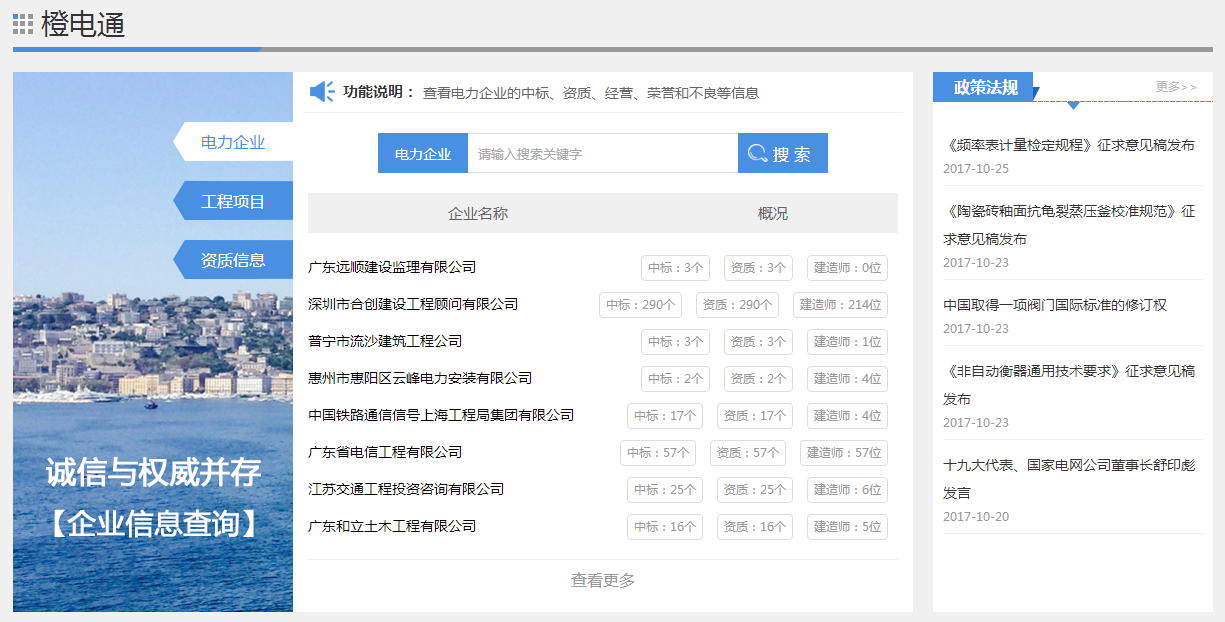Click the 橙电通 grid logo icon
The image size is (1225, 622).
click(23, 24)
